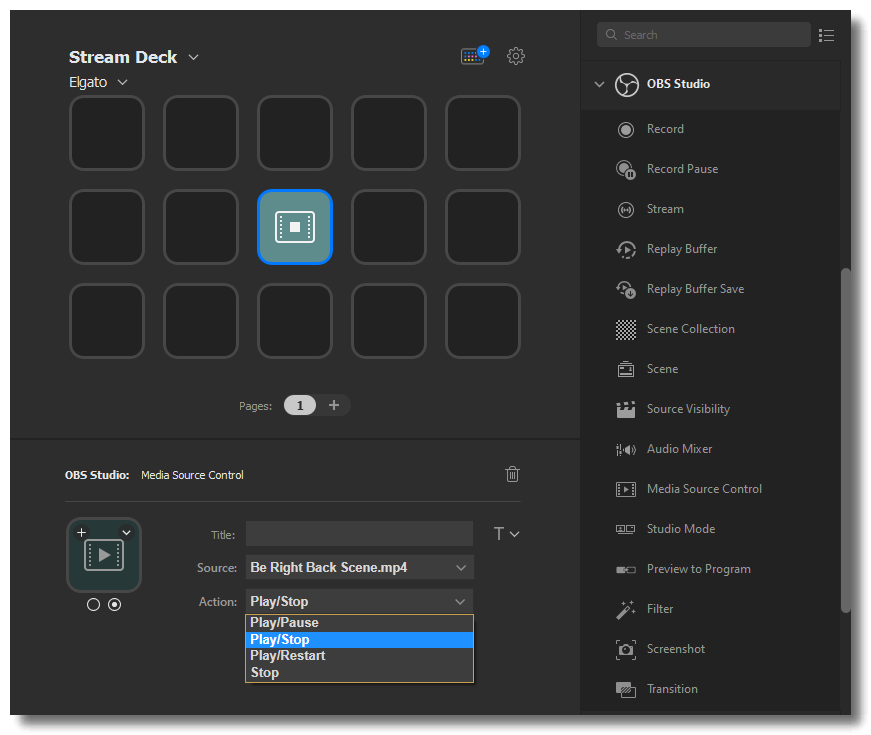
Task: Click the Filter label
Action: click(659, 609)
